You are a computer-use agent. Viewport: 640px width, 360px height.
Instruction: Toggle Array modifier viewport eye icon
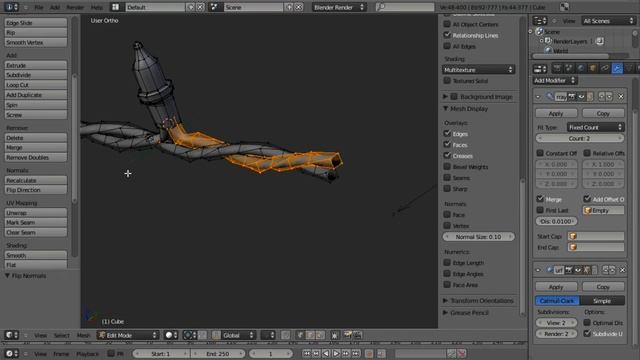581,97
